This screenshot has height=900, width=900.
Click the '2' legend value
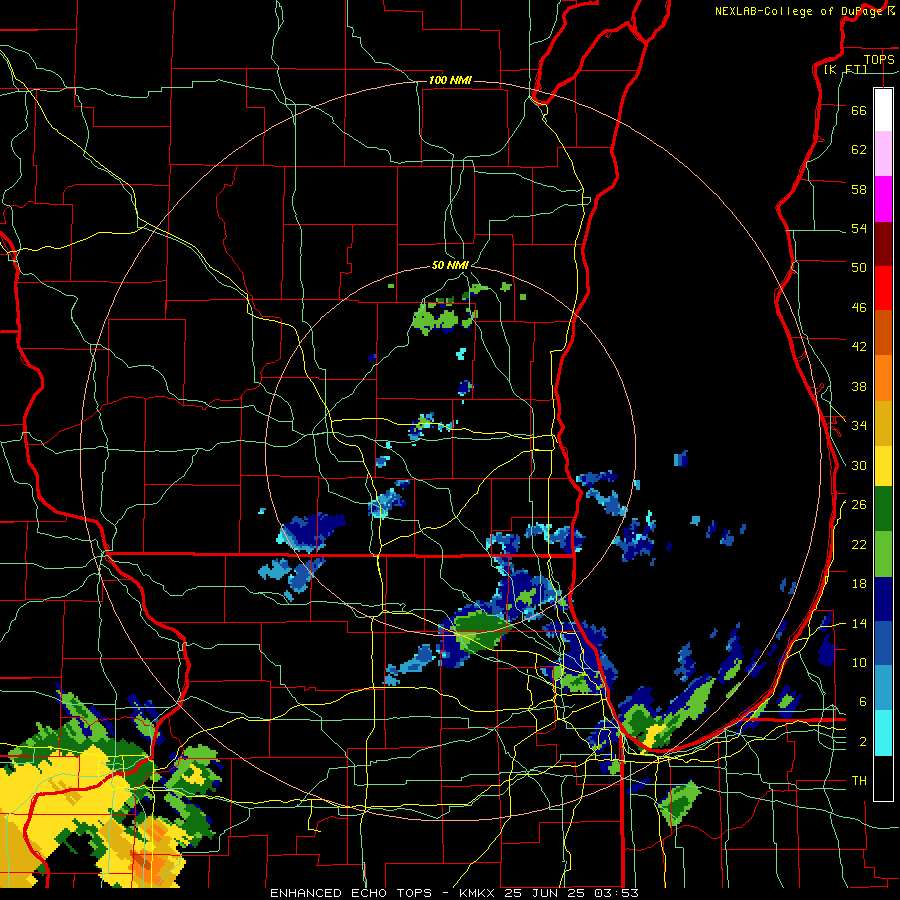[x=863, y=742]
